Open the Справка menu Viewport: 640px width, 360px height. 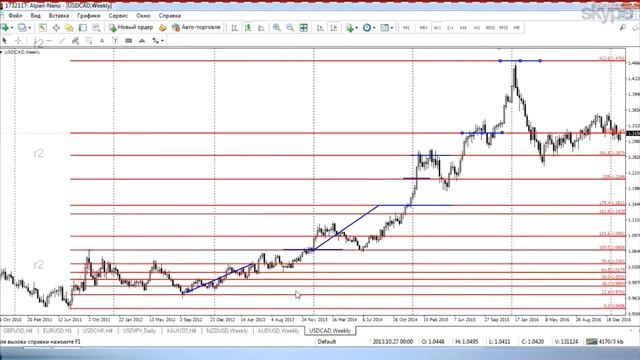tap(170, 16)
